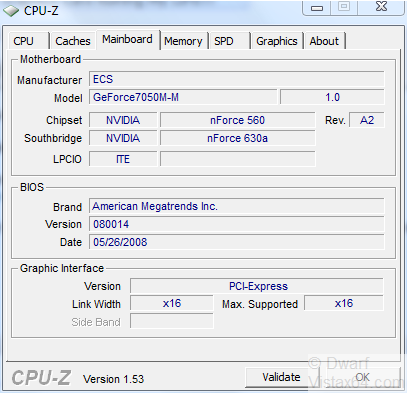This screenshot has width=407, height=393.
Task: Open the About tab
Action: (x=324, y=41)
